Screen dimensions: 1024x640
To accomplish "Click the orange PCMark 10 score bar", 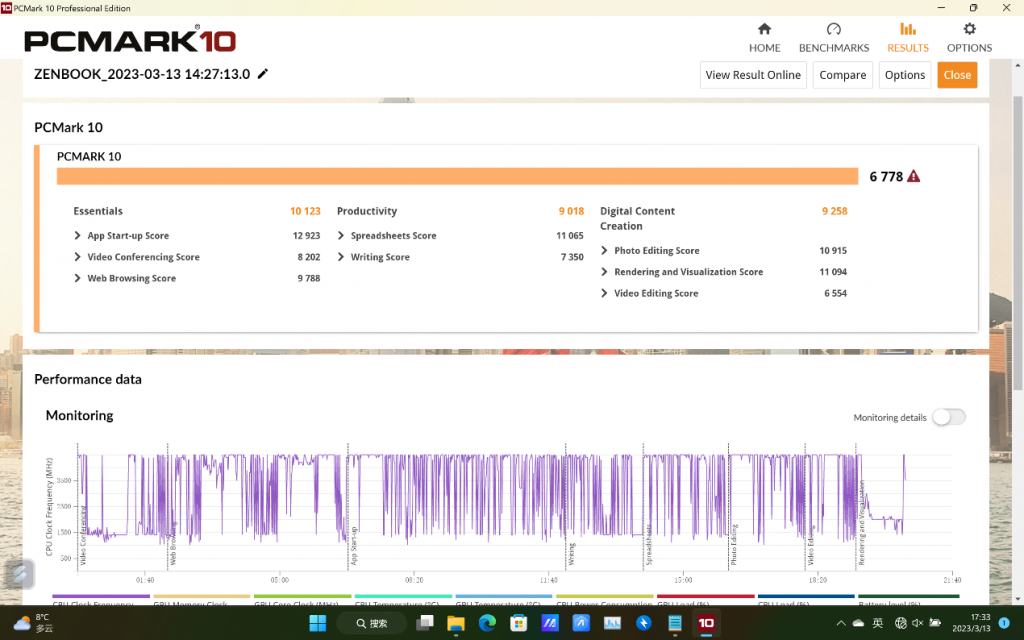I will 457,176.
